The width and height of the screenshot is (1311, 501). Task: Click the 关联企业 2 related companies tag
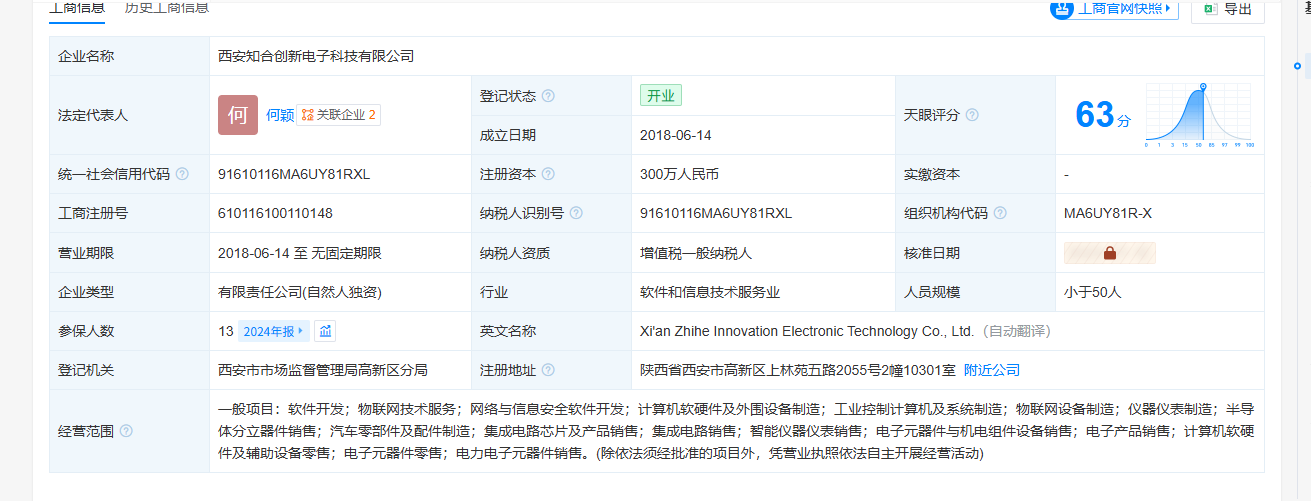pyautogui.click(x=339, y=115)
